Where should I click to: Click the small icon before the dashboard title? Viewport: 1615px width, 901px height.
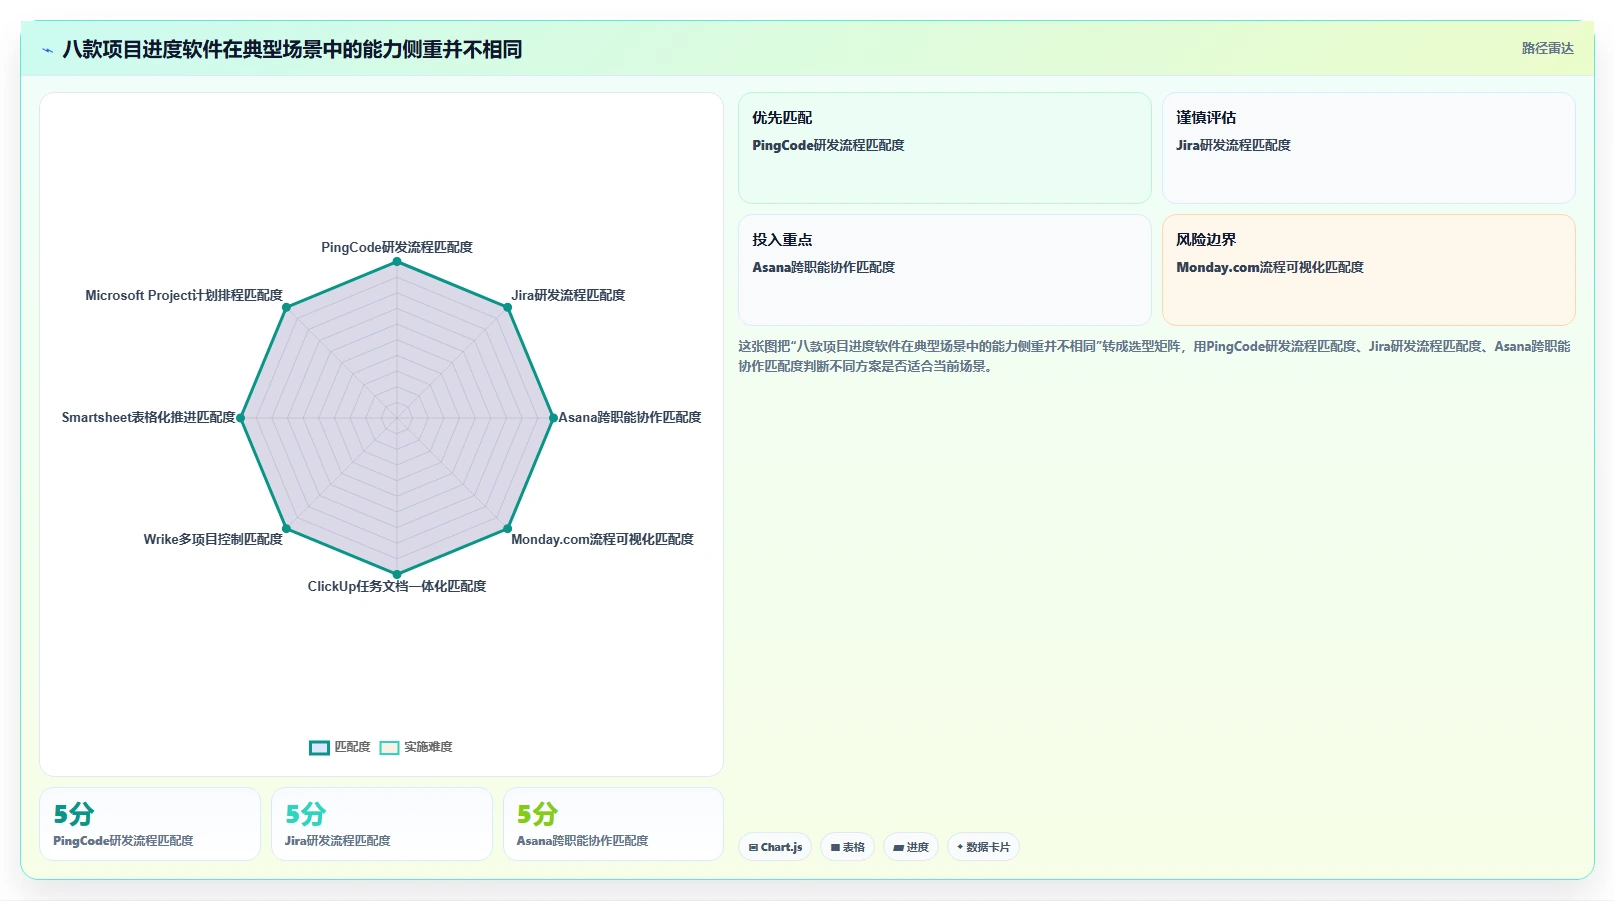pyautogui.click(x=47, y=50)
